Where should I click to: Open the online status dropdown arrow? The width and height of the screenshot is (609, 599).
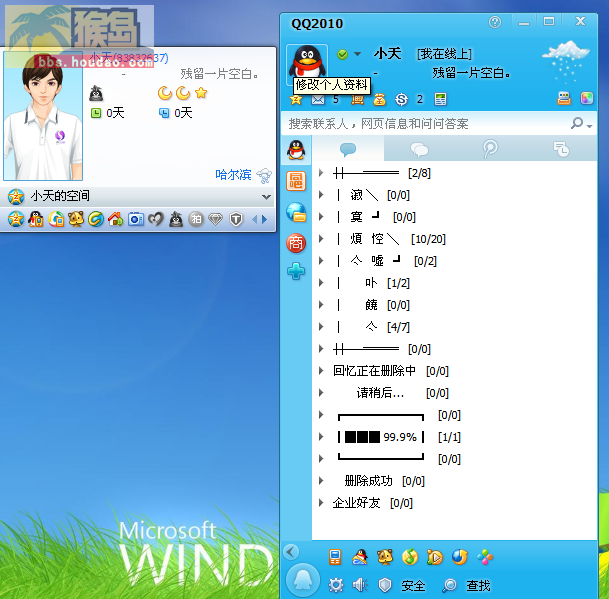pos(357,54)
